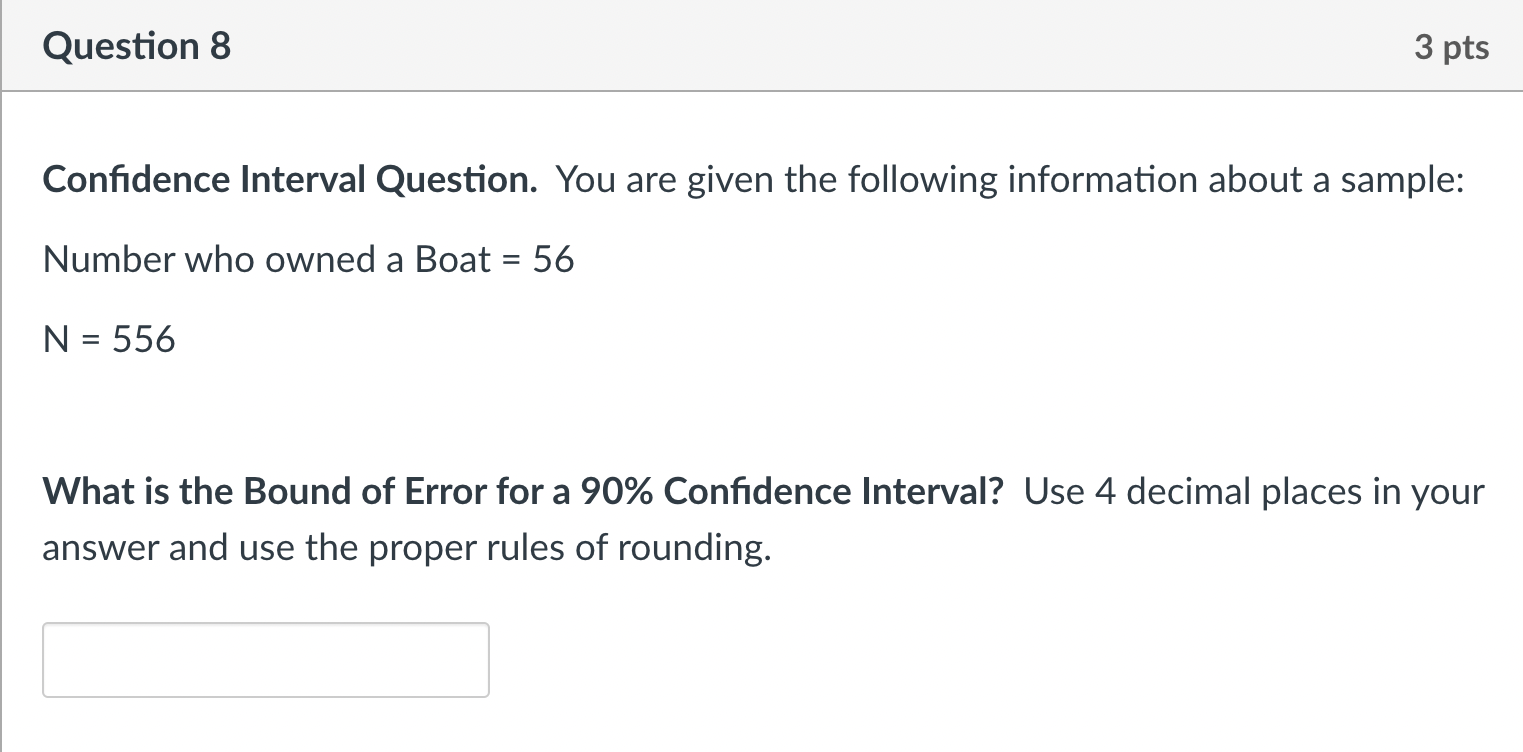This screenshot has height=752, width=1523.
Task: Click the left edge border of the question
Action: pyautogui.click(x=4, y=400)
